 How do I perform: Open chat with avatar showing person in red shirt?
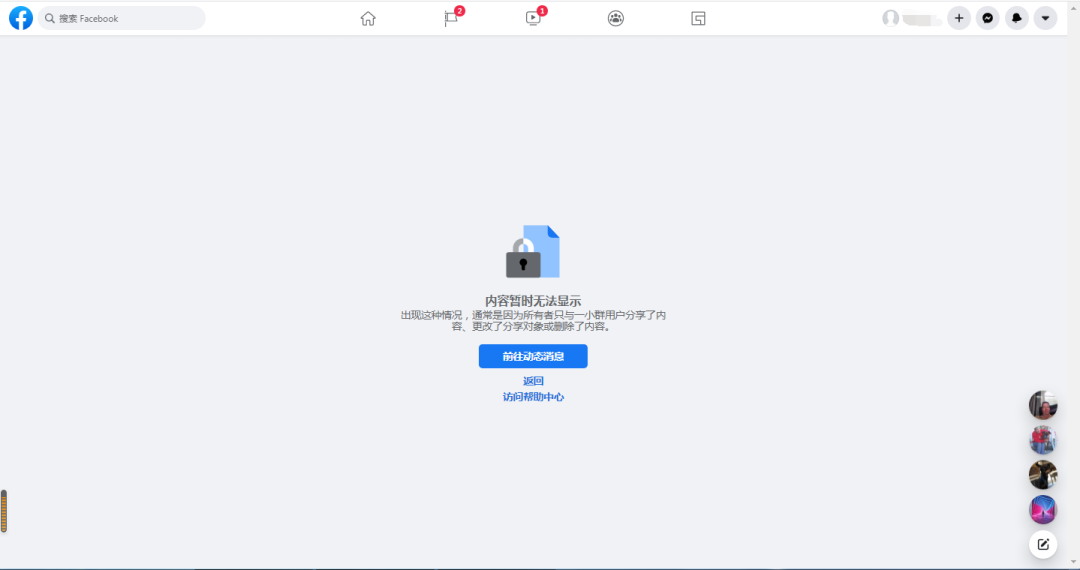[x=1043, y=440]
